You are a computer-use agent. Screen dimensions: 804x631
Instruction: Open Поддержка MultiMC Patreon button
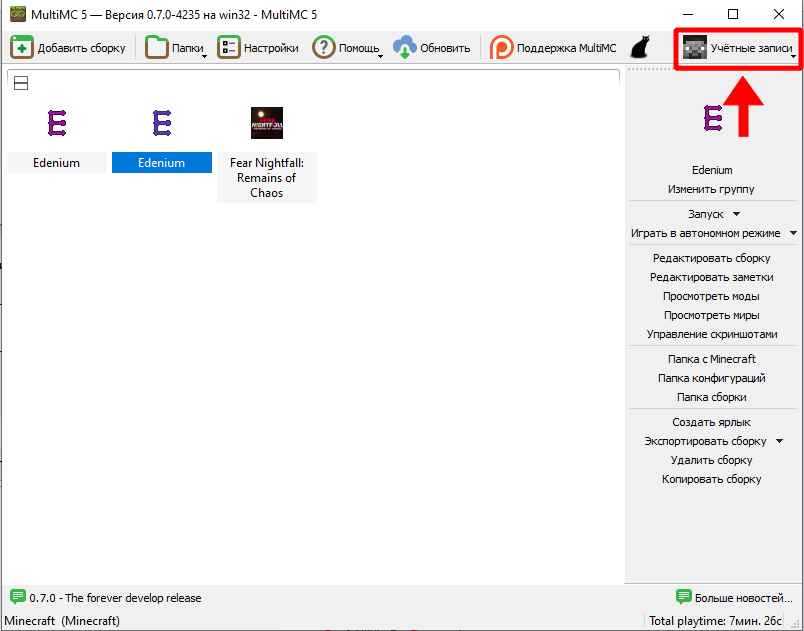[x=553, y=48]
